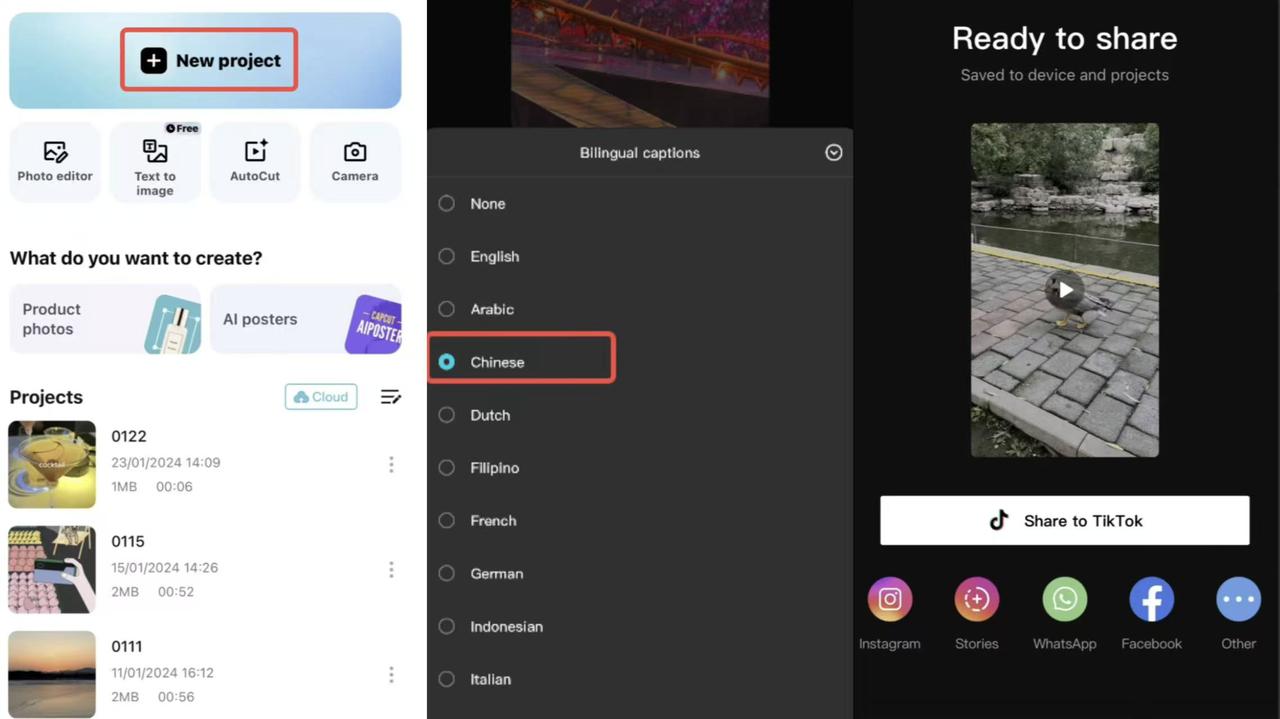Open the Camera tool
The width and height of the screenshot is (1280, 719).
[x=355, y=162]
